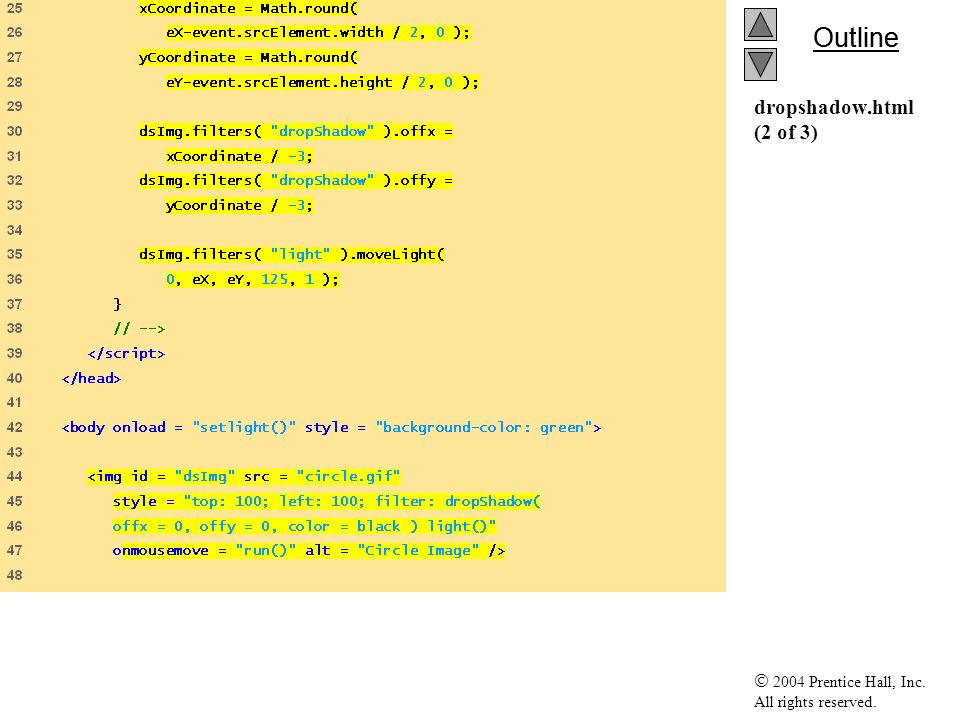Image resolution: width=960 pixels, height=720 pixels.
Task: Click the "// -->" comment line
Action: (139, 329)
